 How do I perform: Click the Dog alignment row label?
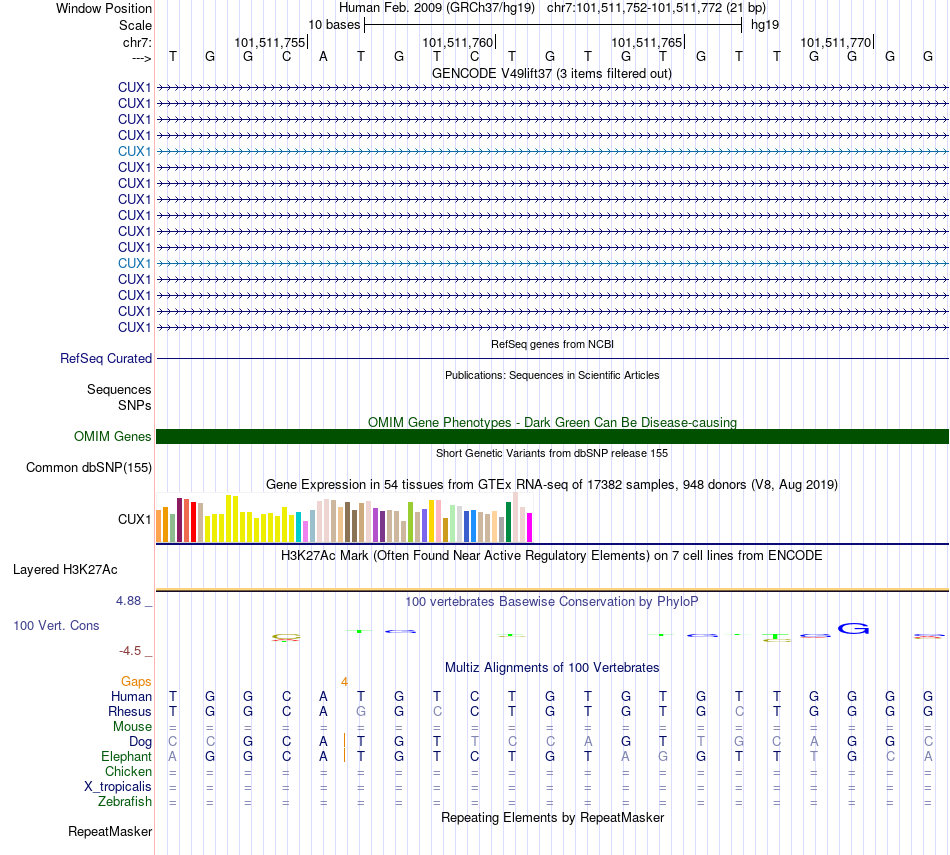[x=140, y=742]
